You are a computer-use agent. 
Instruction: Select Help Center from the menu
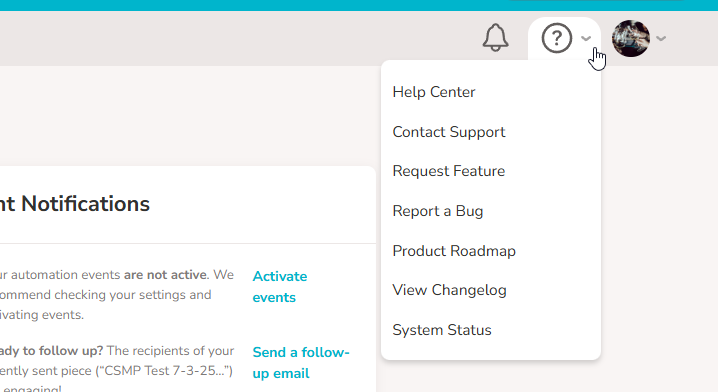[x=434, y=92]
